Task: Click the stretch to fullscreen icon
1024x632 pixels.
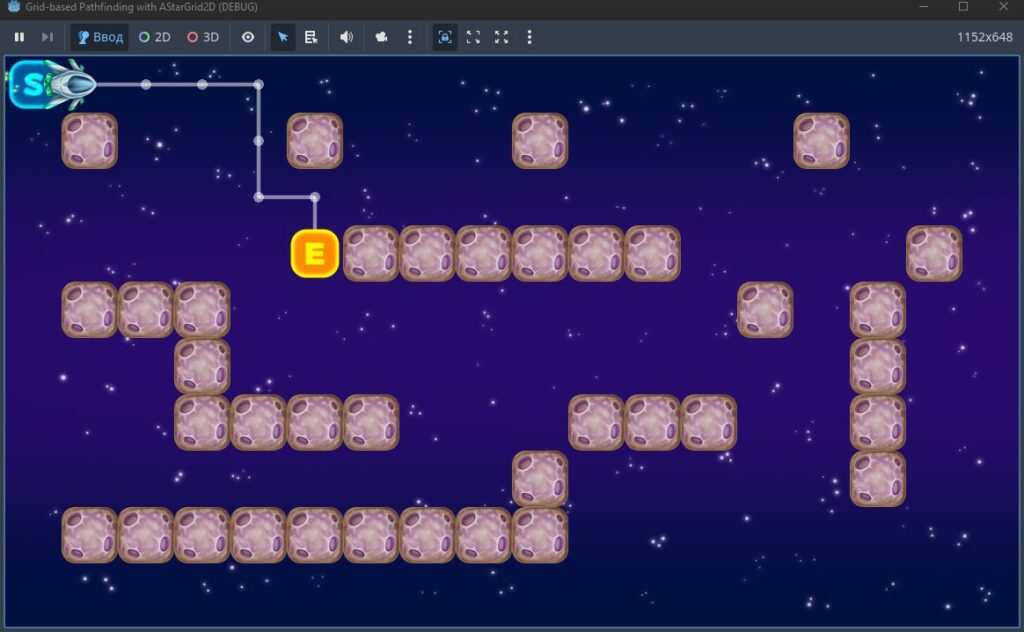Action: (502, 37)
